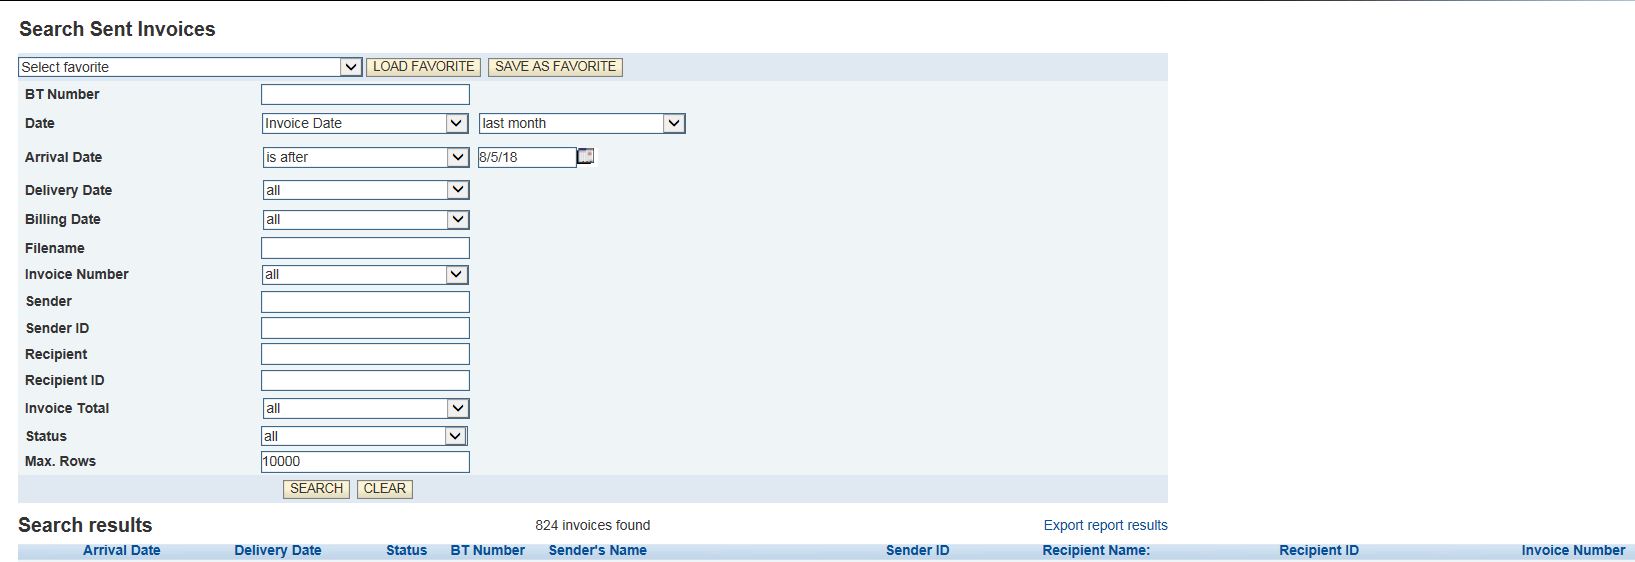This screenshot has height=562, width=1635.
Task: Click the '824 invoices found' text
Action: click(592, 525)
